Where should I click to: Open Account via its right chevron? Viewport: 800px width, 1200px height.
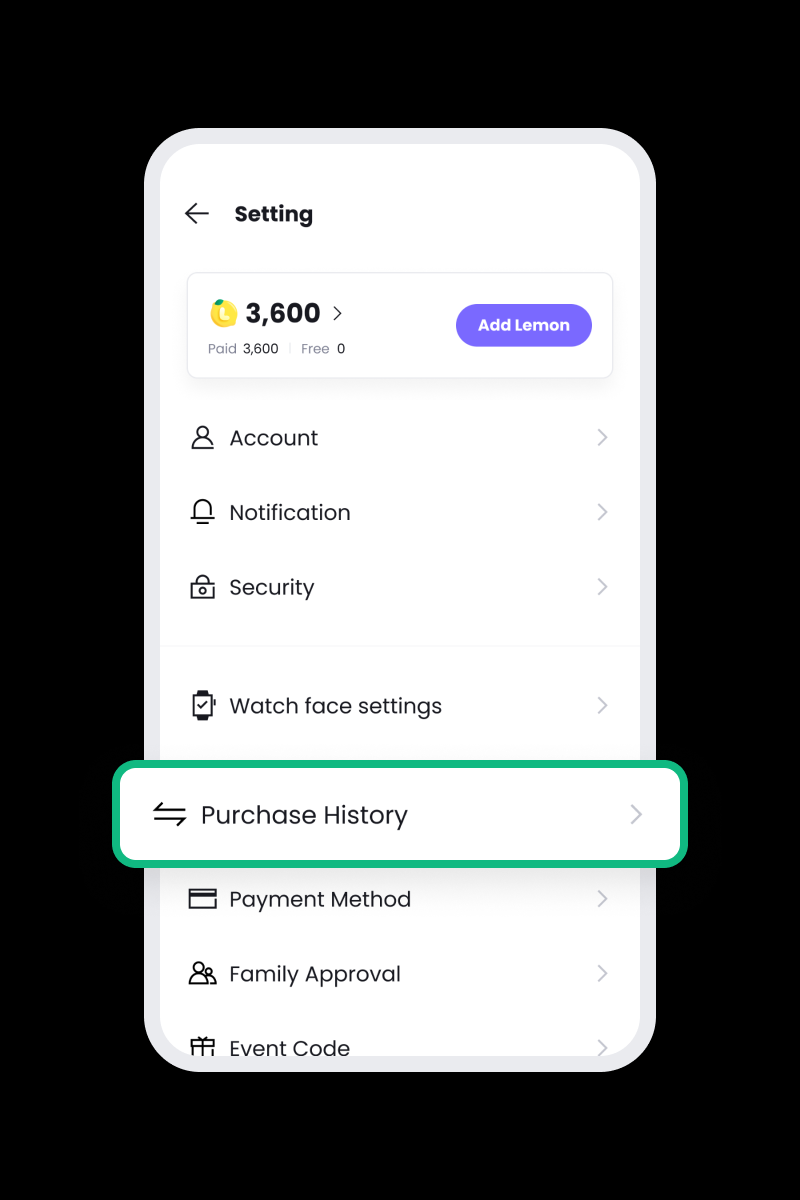pos(602,437)
